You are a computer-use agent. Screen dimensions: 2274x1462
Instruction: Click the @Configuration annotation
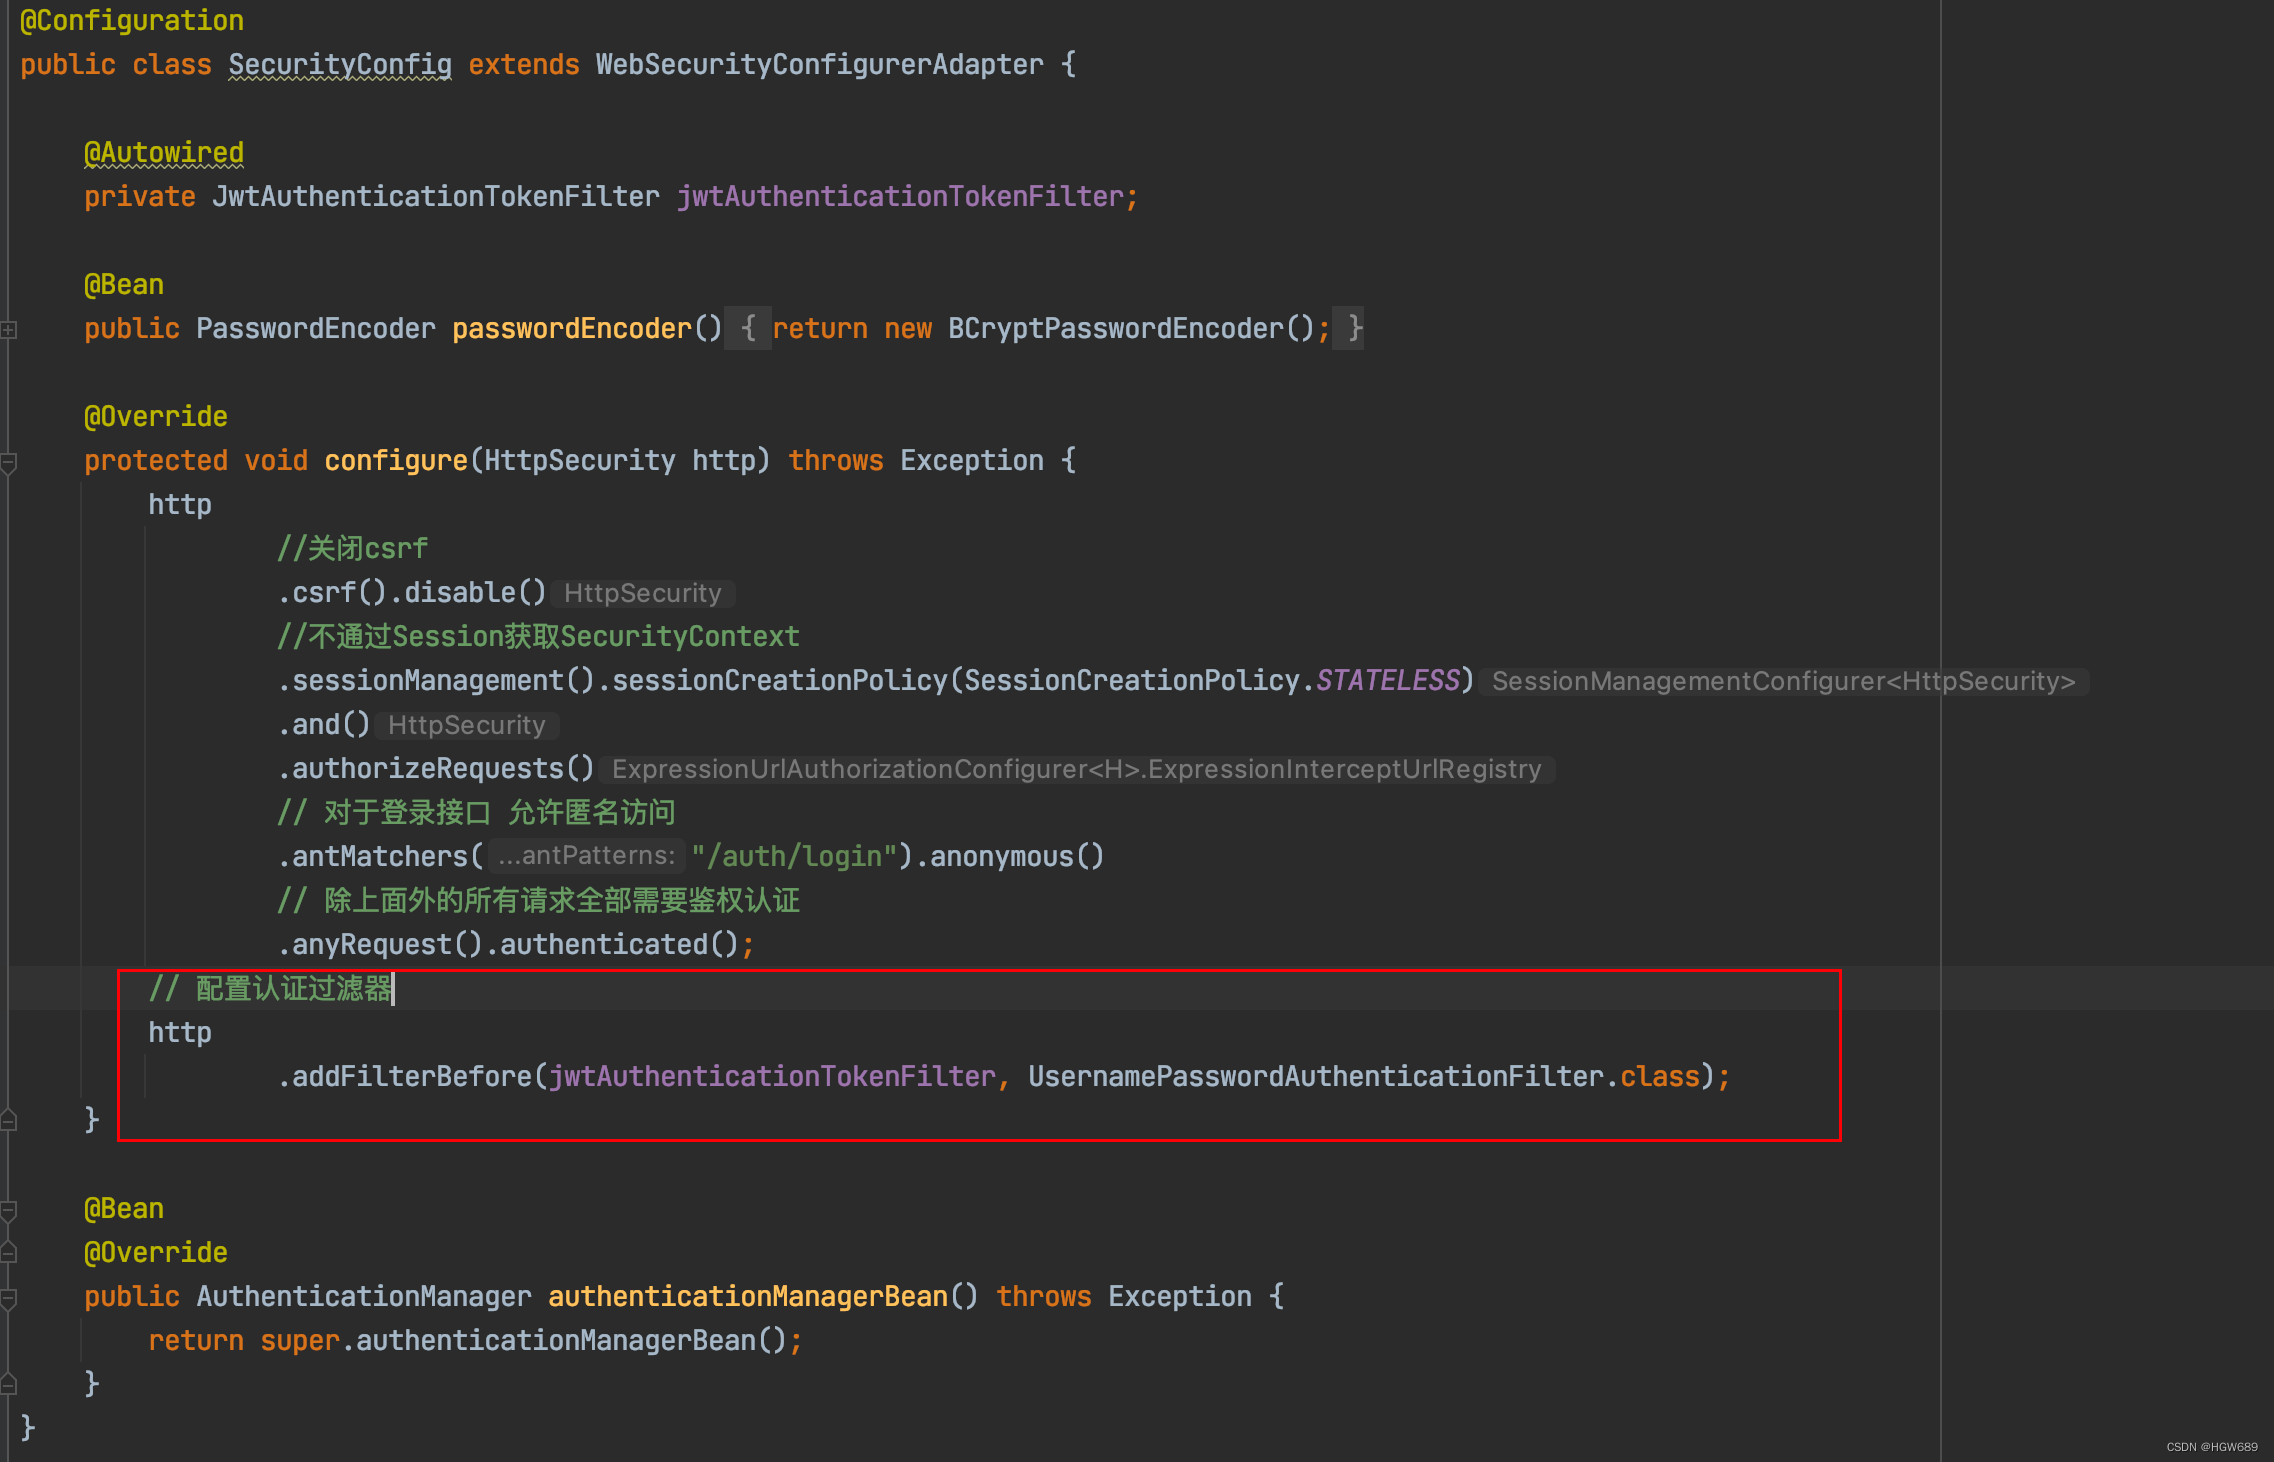tap(132, 20)
